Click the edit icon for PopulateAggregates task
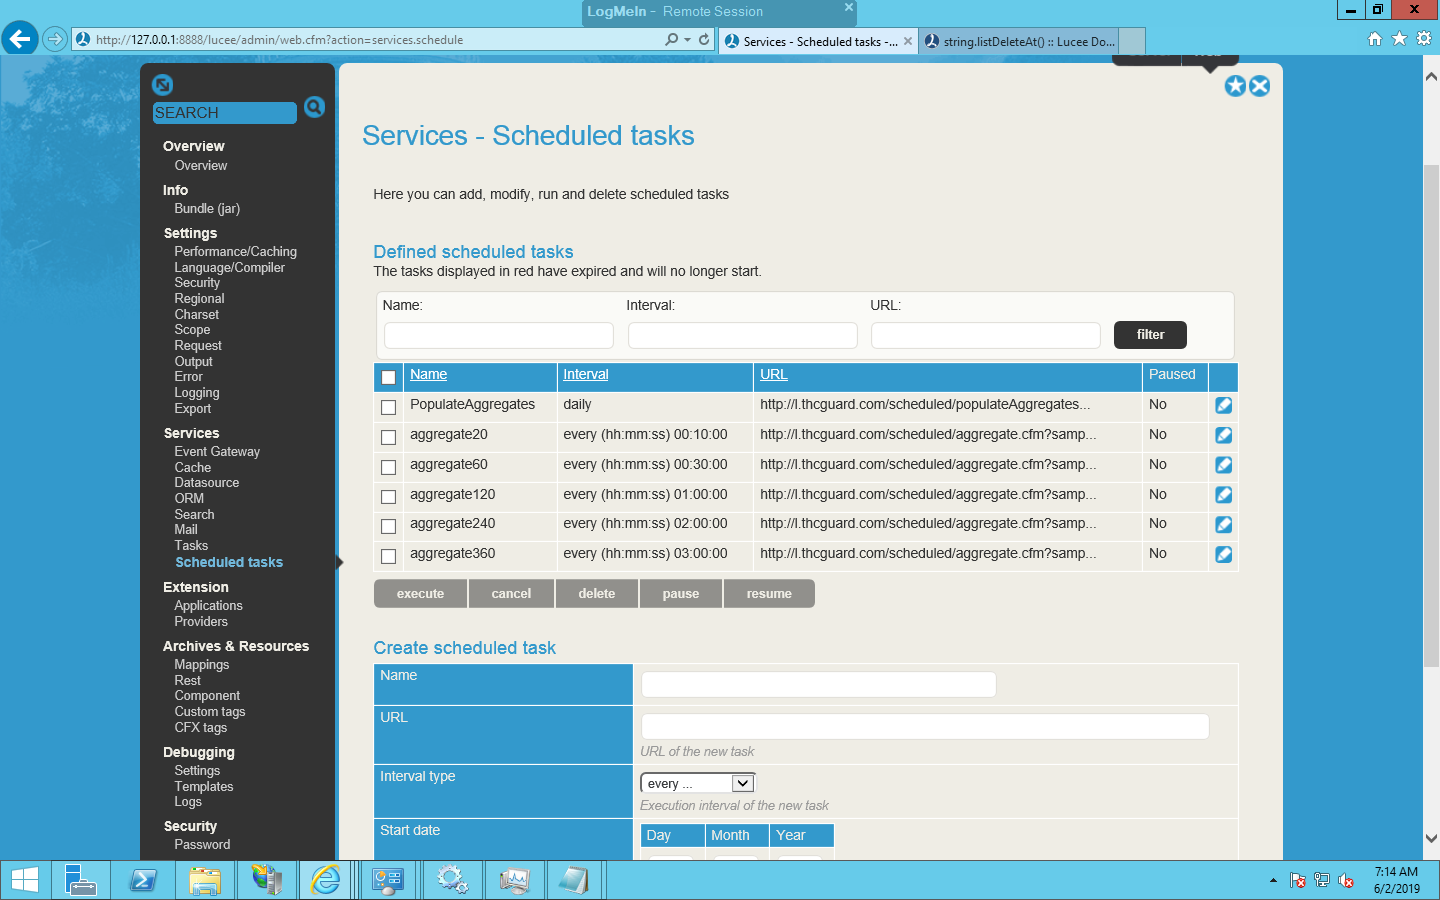 point(1223,405)
